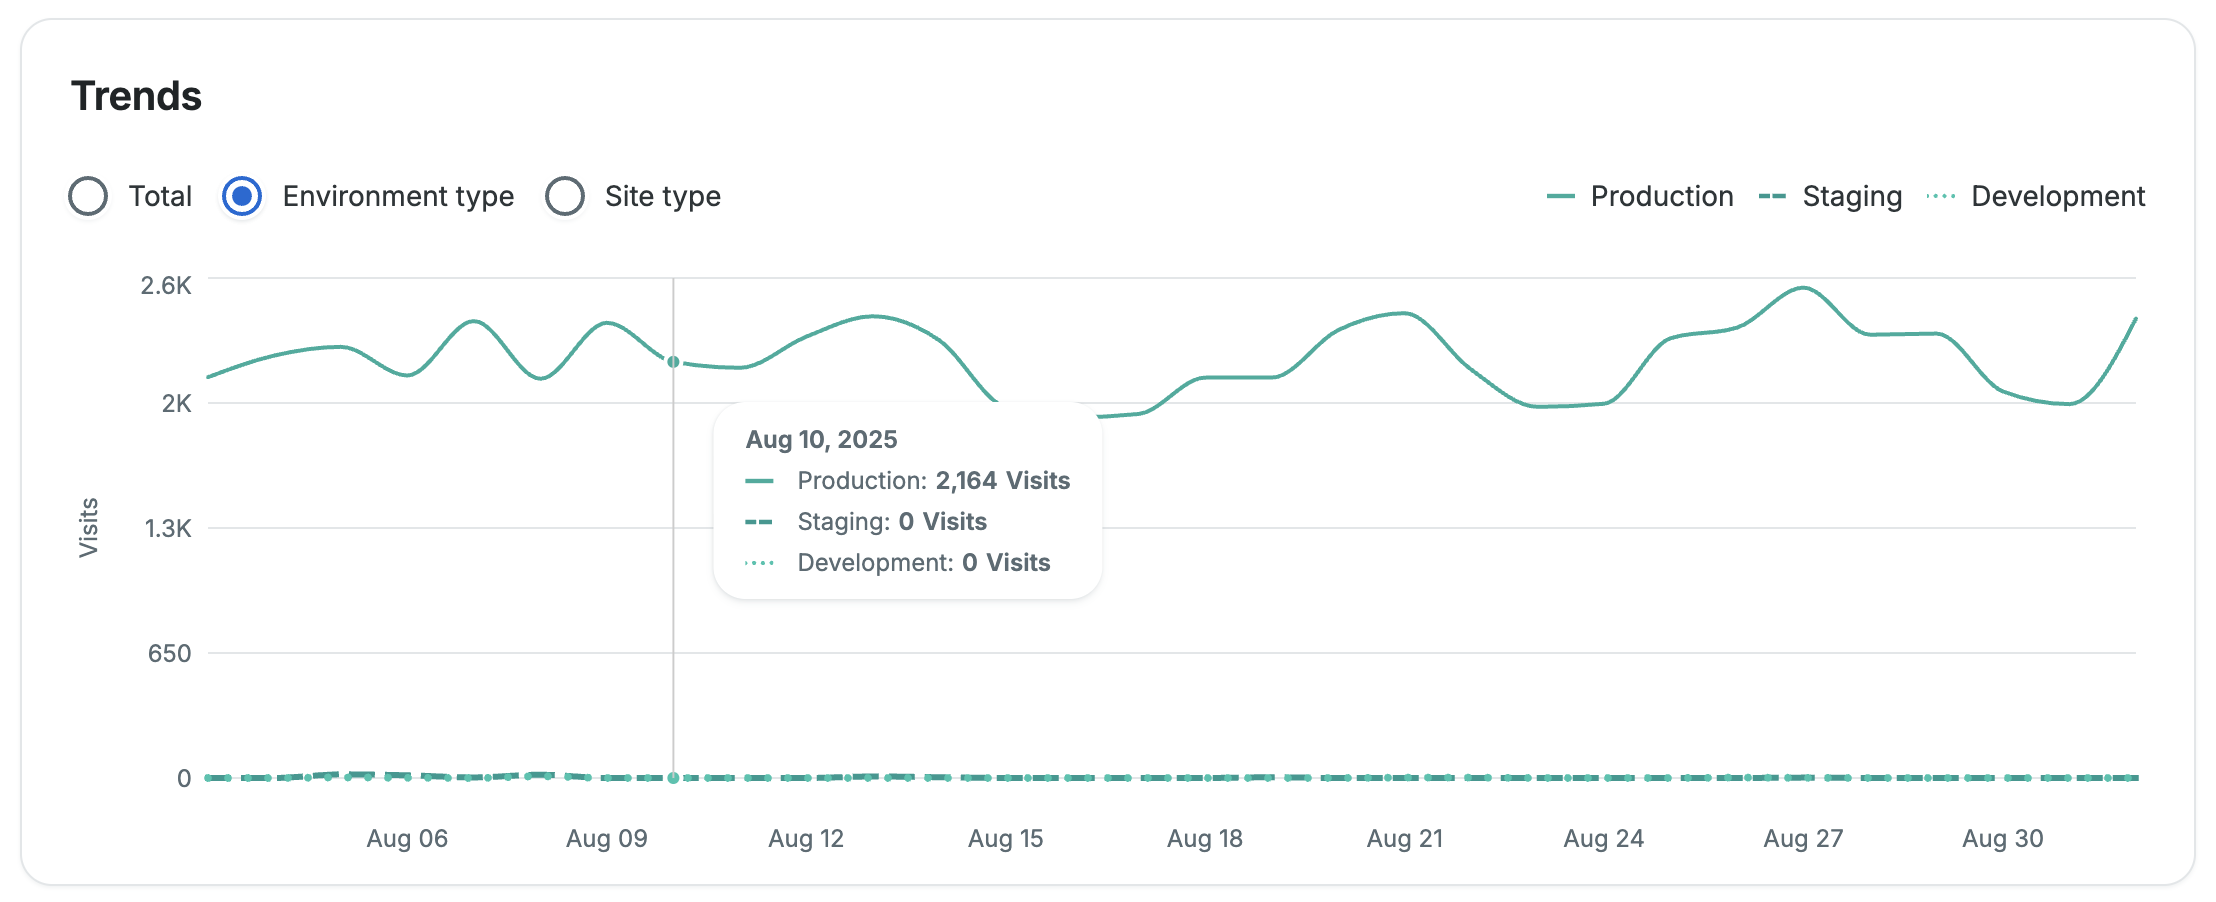Image resolution: width=2216 pixels, height=902 pixels.
Task: Click the Development dotted line legend icon
Action: point(1940,196)
